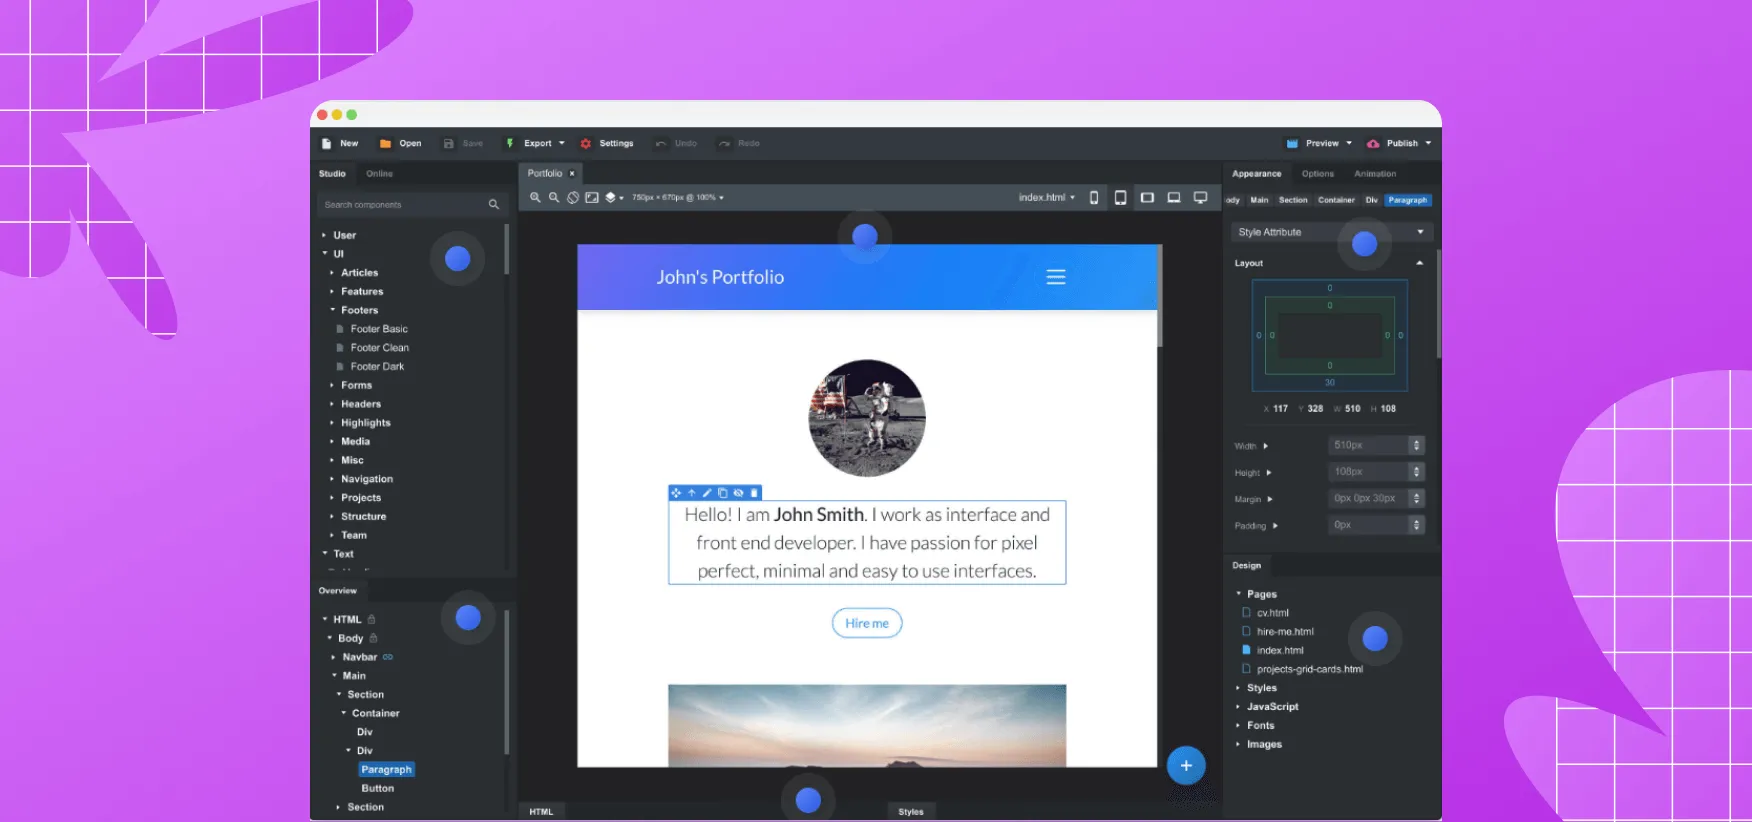Toggle paragraph visibility with crossed-eye icon
Image resolution: width=1752 pixels, height=822 pixels.
[738, 493]
